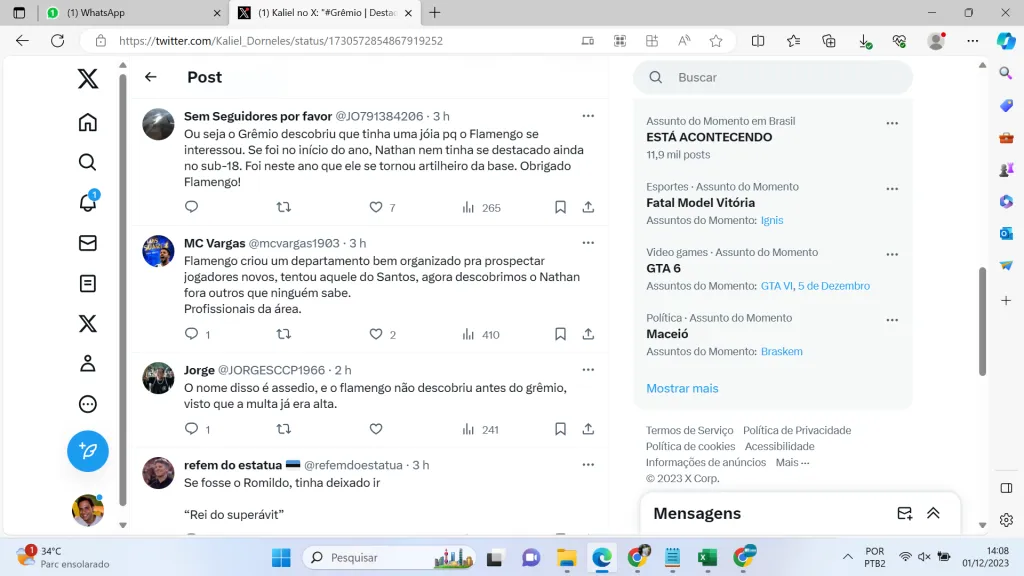This screenshot has width=1024, height=576.
Task: Open Direct Messages envelope in sidebar
Action: 88,243
